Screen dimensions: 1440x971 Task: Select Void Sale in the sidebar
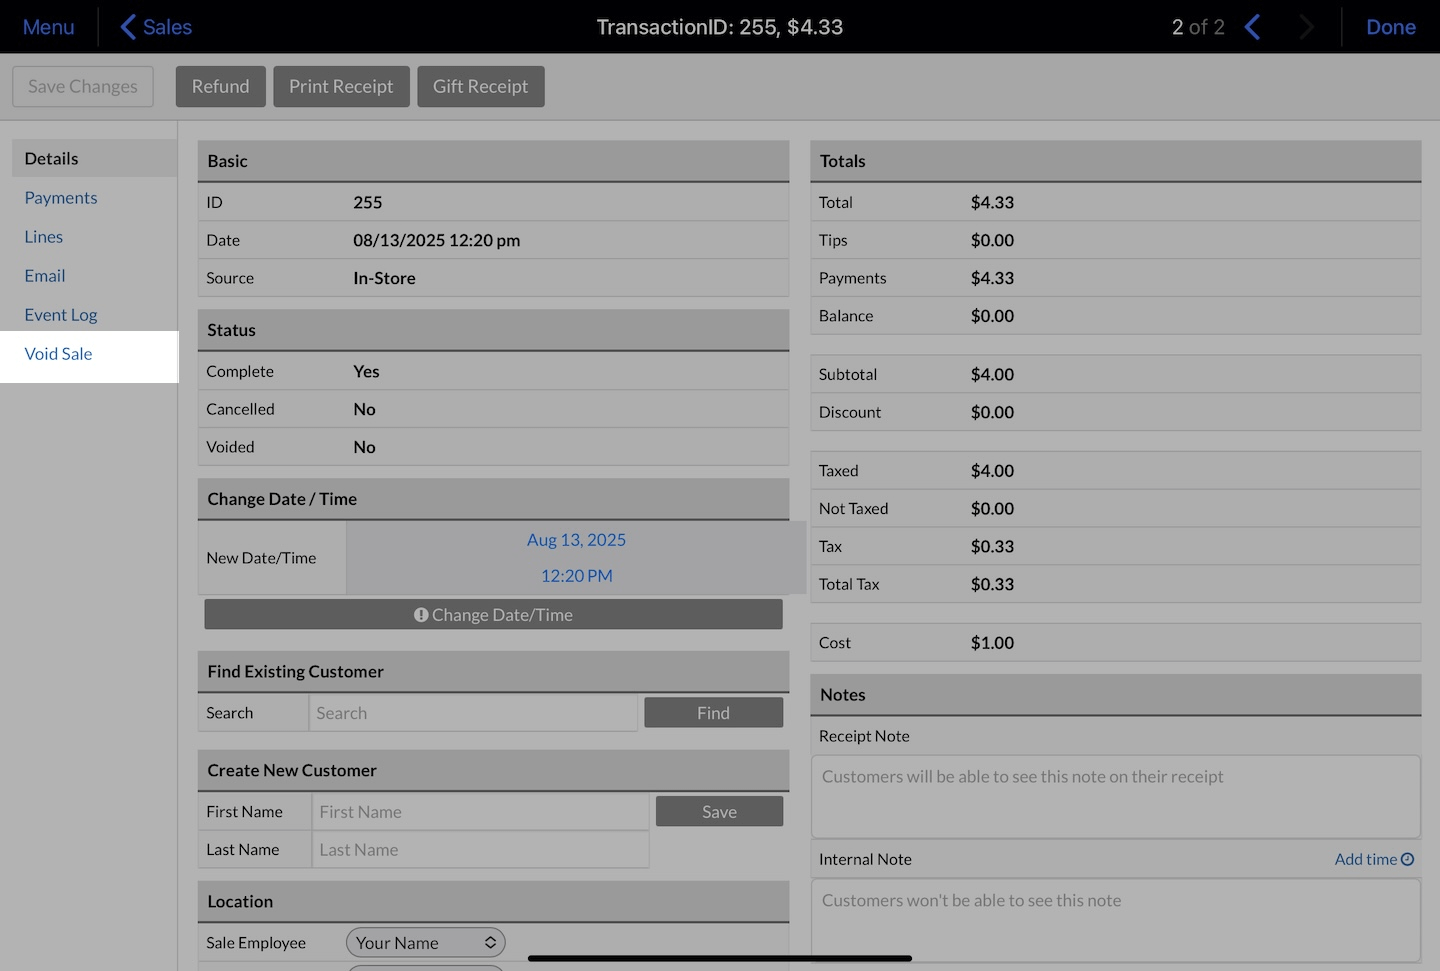pos(59,354)
